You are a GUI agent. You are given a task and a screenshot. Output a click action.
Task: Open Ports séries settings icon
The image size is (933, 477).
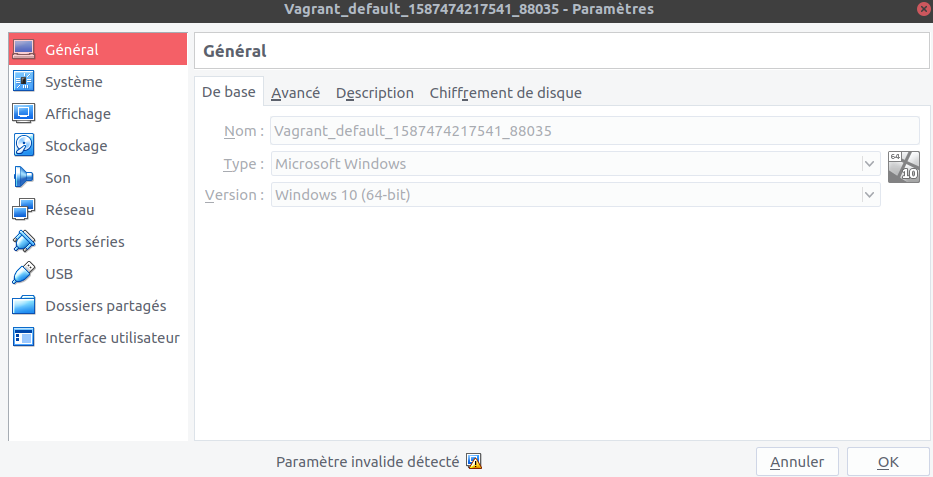click(x=25, y=242)
